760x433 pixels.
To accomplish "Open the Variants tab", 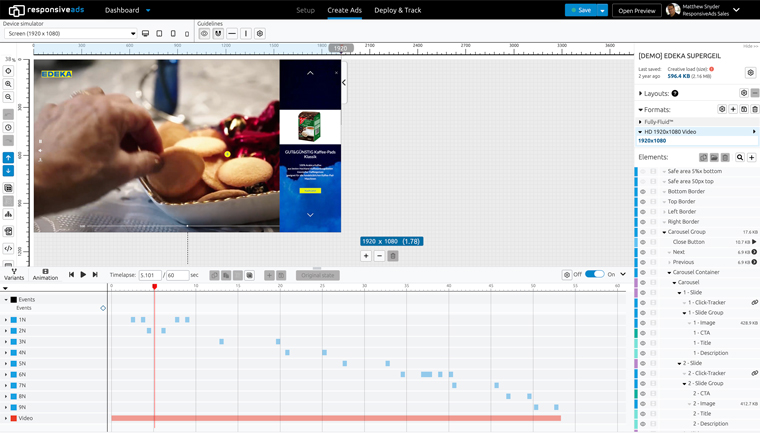I will click(14, 274).
